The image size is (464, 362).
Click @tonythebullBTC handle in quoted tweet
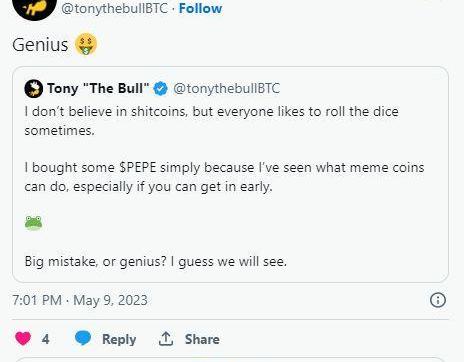click(x=226, y=89)
